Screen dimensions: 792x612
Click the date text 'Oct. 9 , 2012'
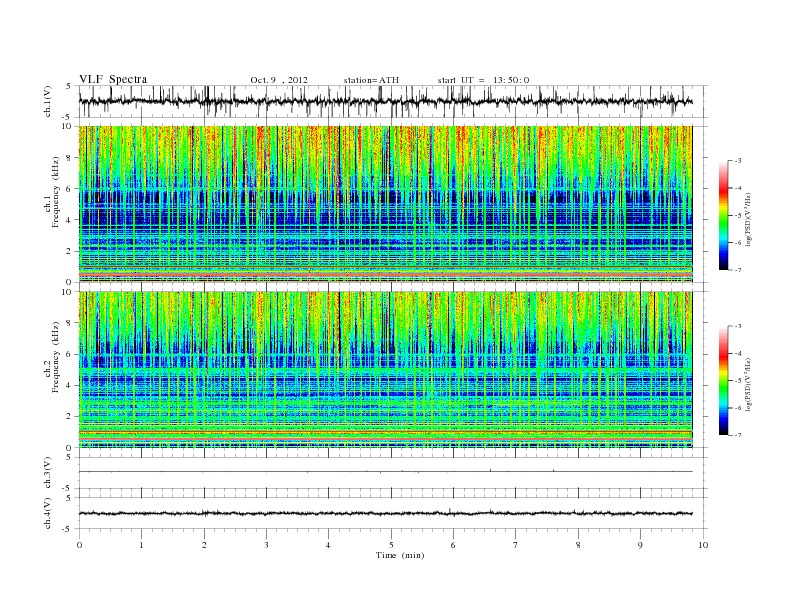click(x=279, y=80)
